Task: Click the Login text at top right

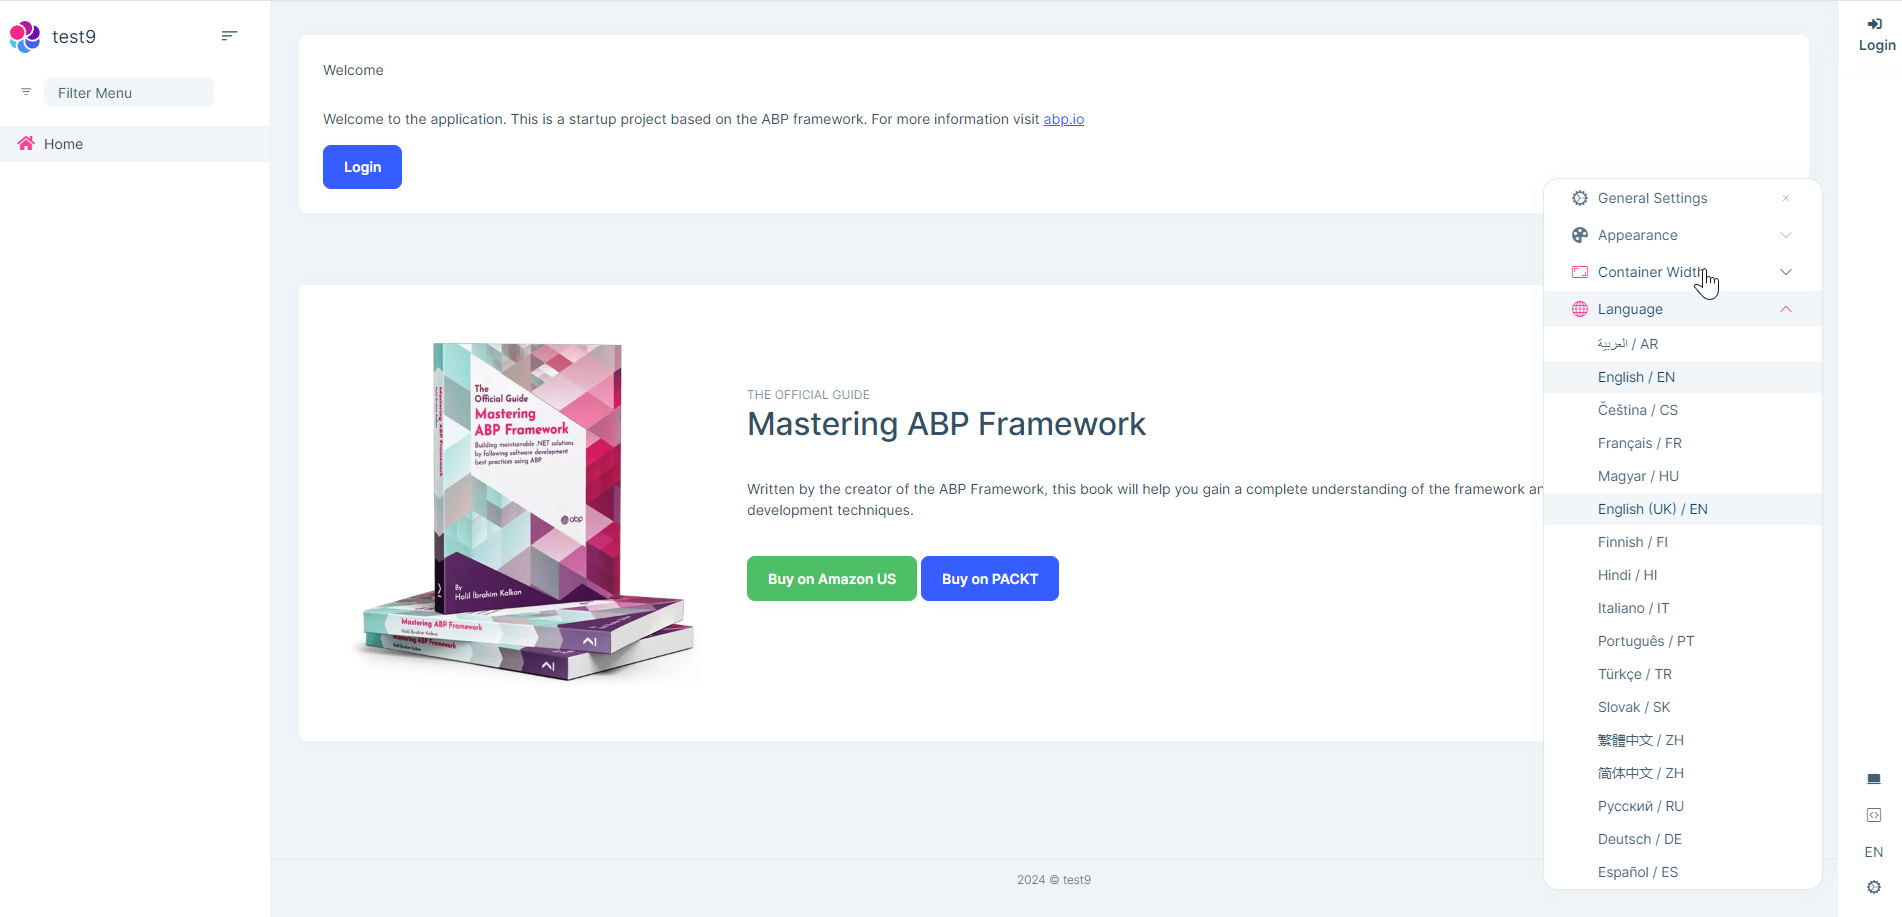Action: (1877, 45)
